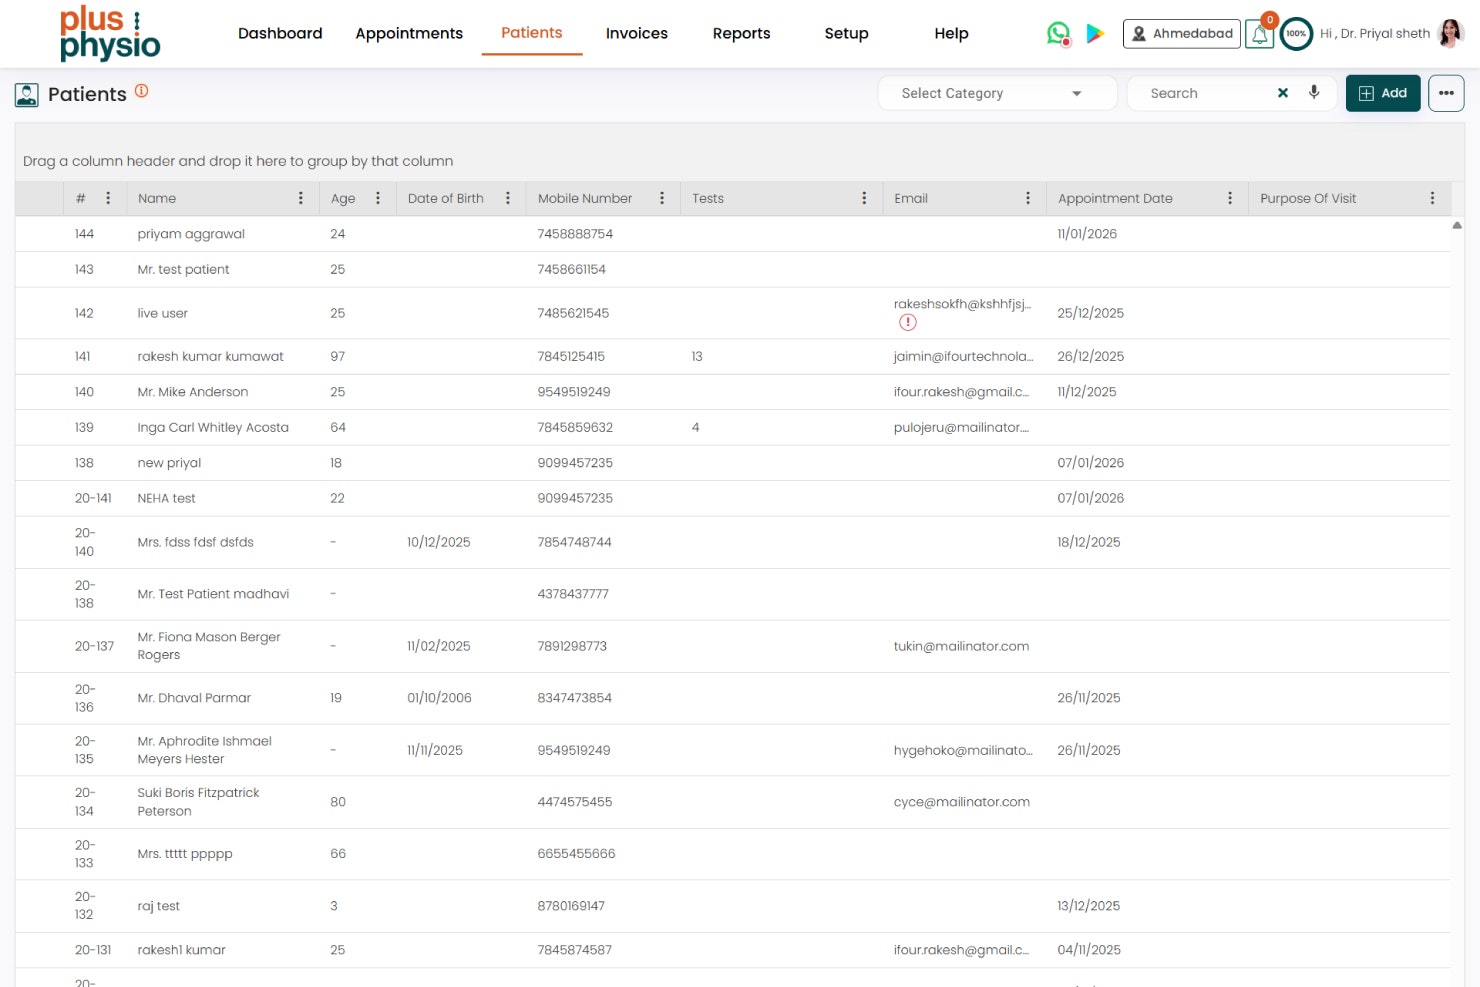Image resolution: width=1480 pixels, height=987 pixels.
Task: Clear the search field using the X icon
Action: [1283, 92]
